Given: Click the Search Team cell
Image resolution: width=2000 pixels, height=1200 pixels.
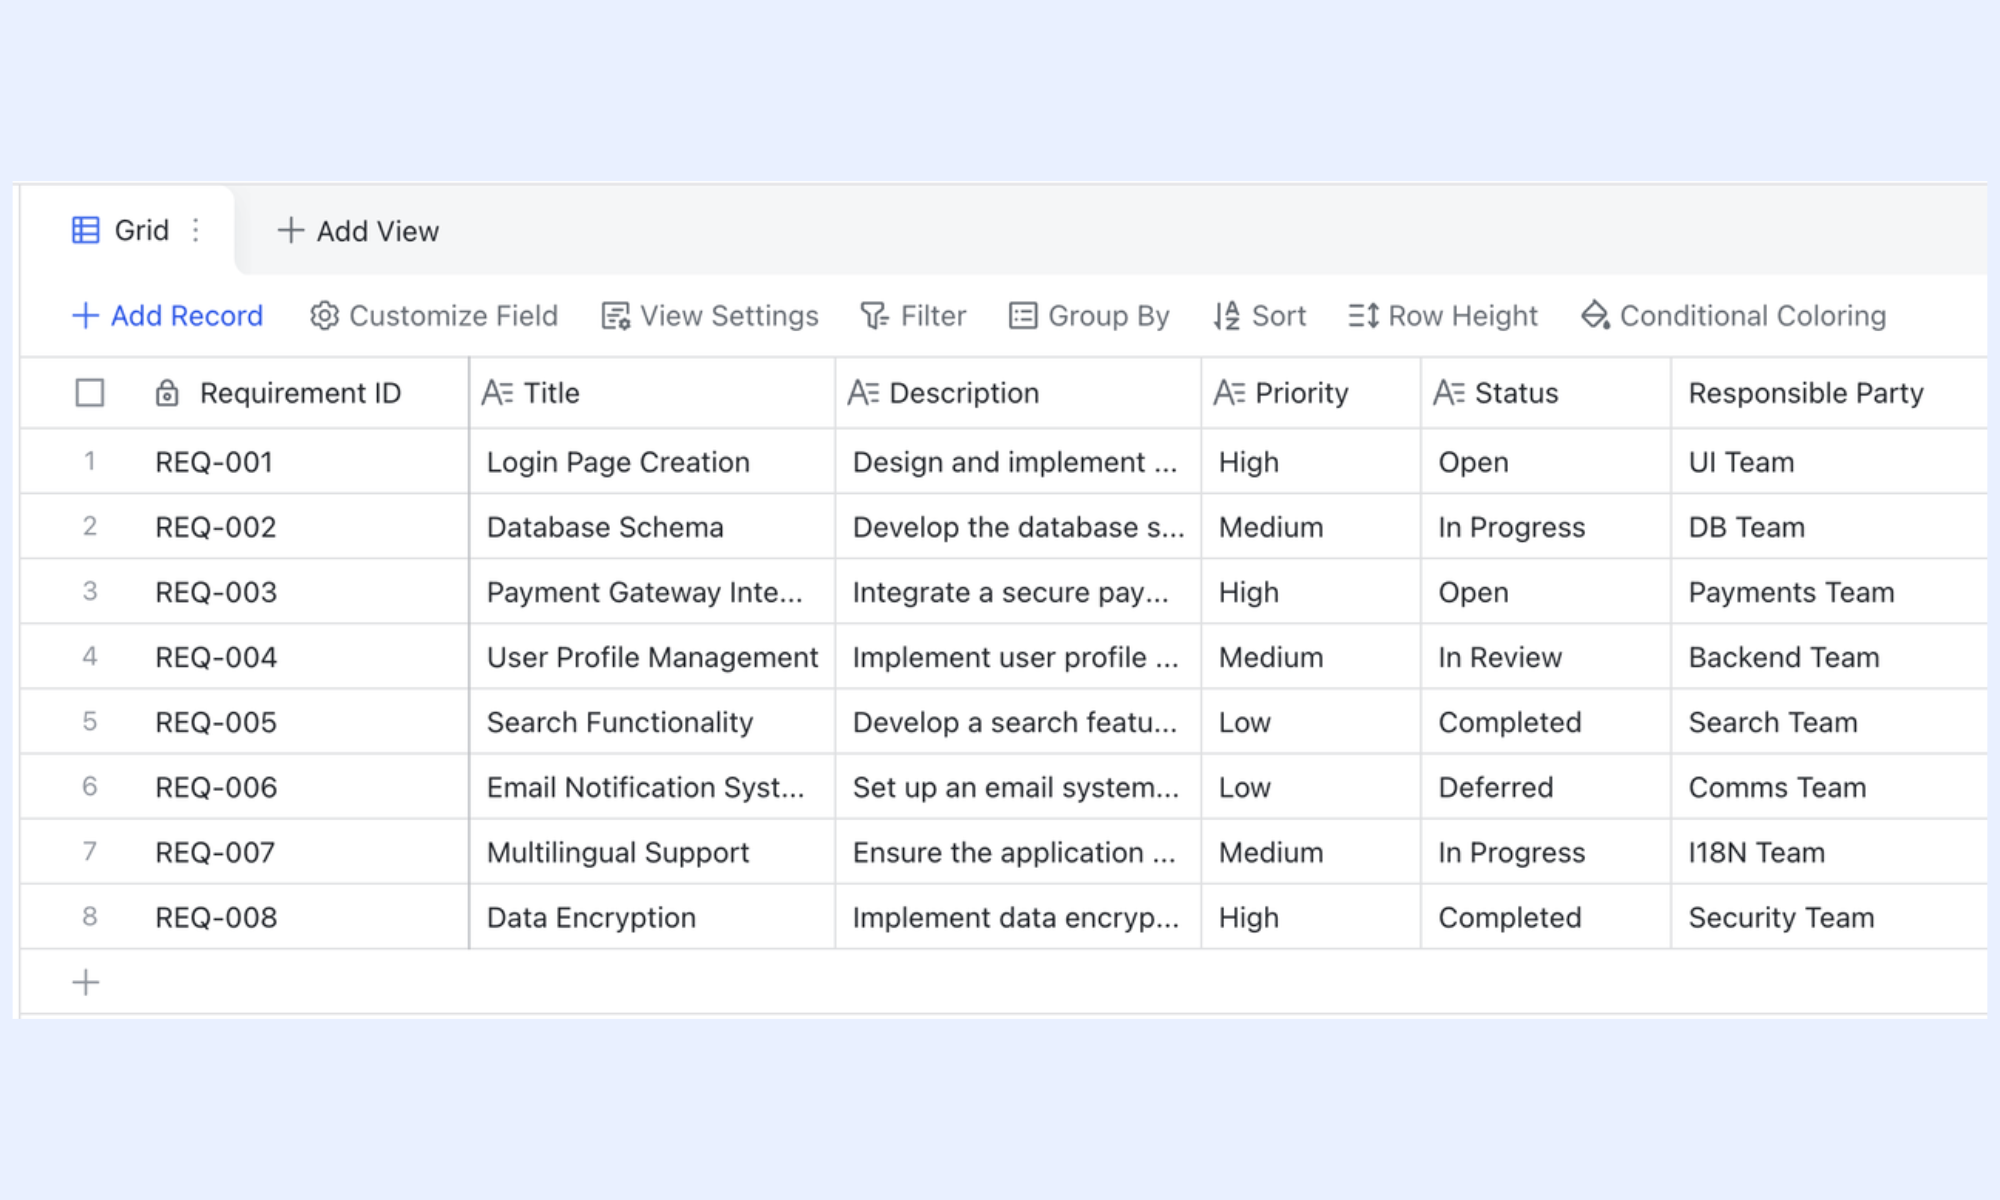Looking at the screenshot, I should click(1829, 722).
